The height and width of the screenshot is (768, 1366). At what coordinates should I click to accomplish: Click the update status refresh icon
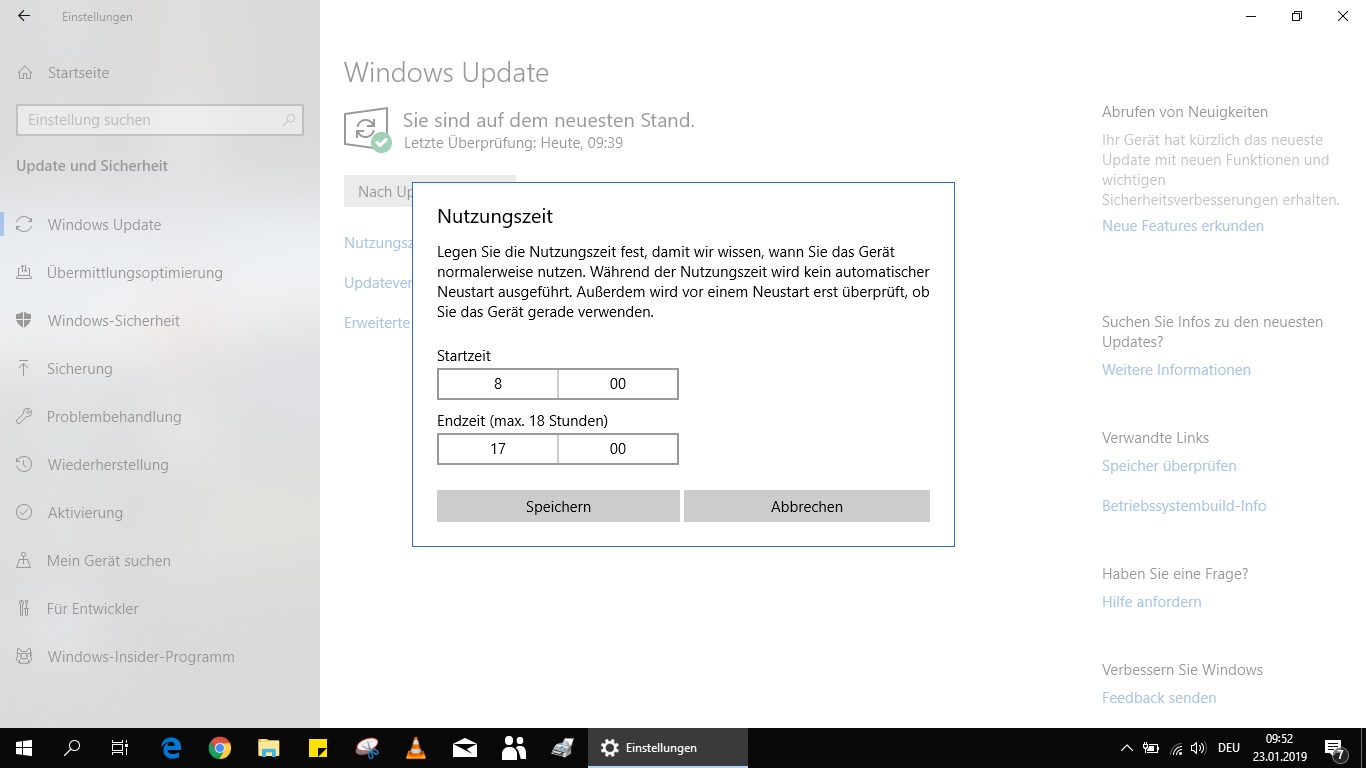point(367,130)
